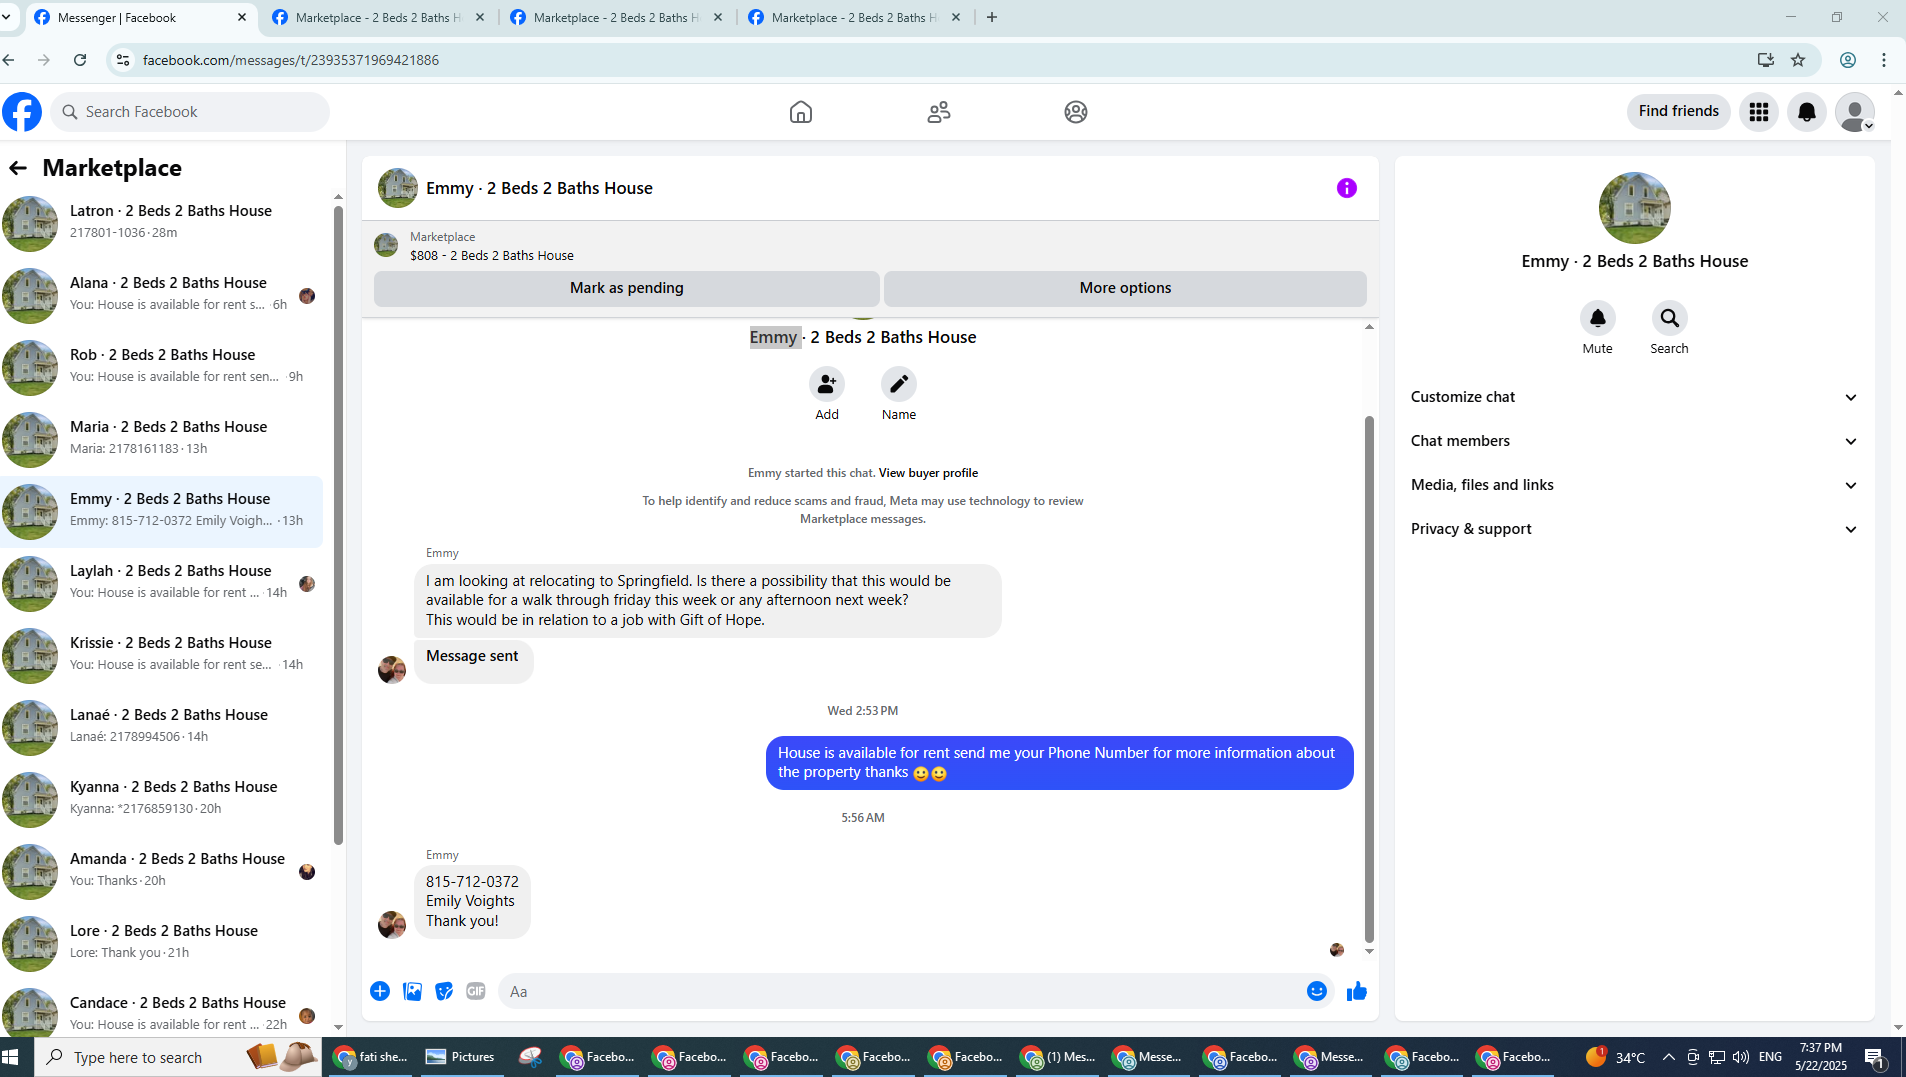1906x1077 pixels.
Task: Open the account profile avatar menu
Action: tap(1855, 112)
